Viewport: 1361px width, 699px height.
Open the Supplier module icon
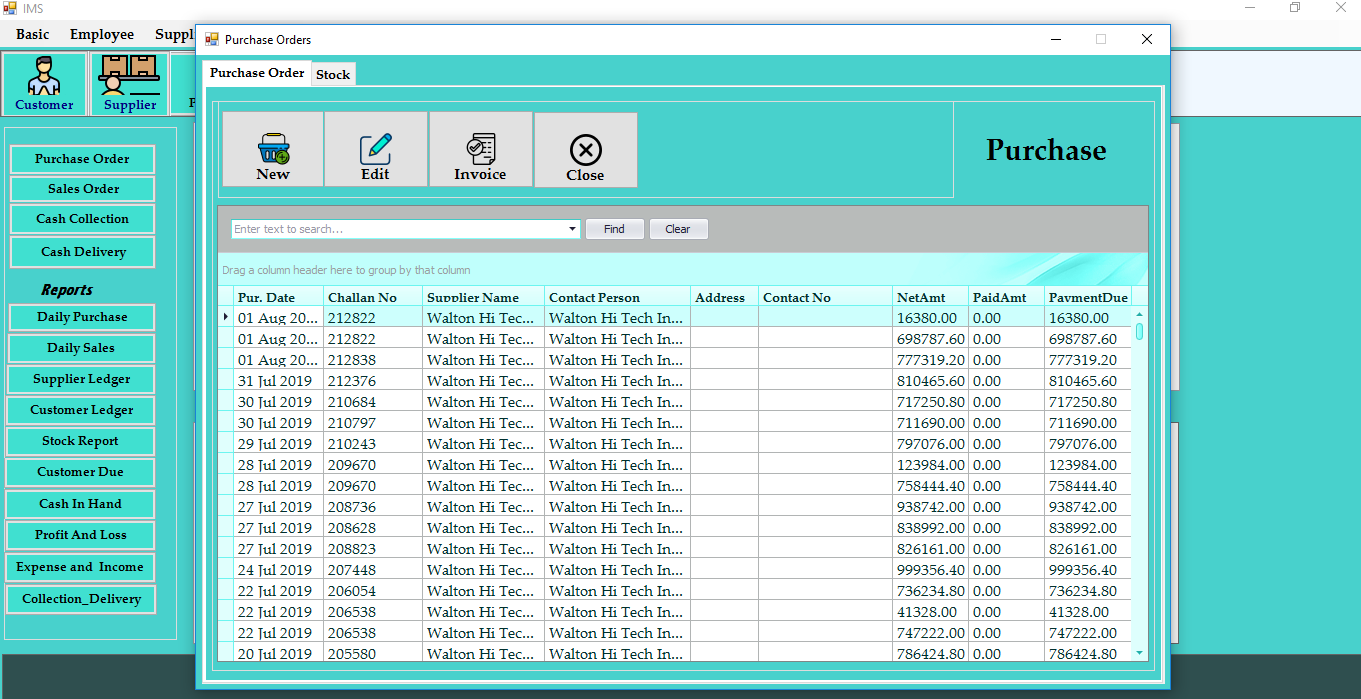click(x=128, y=82)
